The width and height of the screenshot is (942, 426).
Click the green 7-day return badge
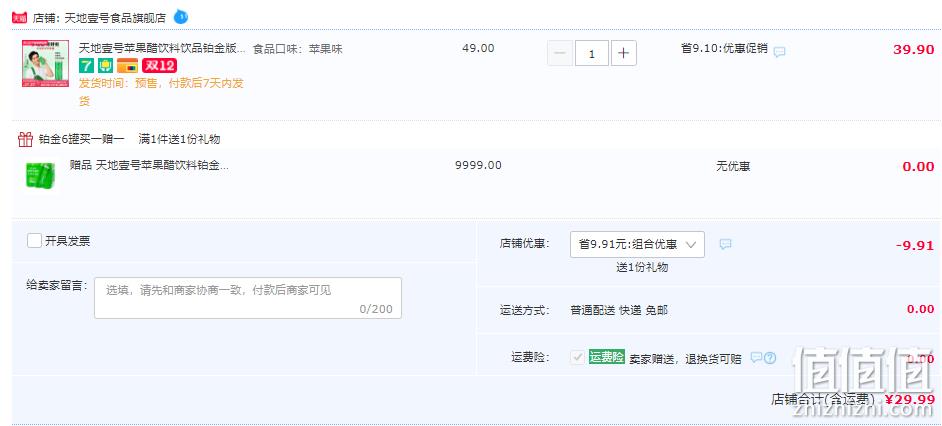point(87,65)
